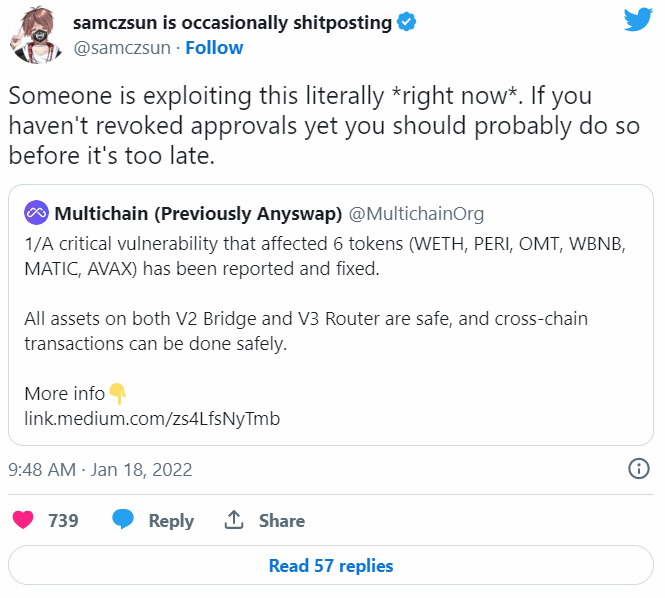Click the Multichain logo avatar

click(x=37, y=213)
